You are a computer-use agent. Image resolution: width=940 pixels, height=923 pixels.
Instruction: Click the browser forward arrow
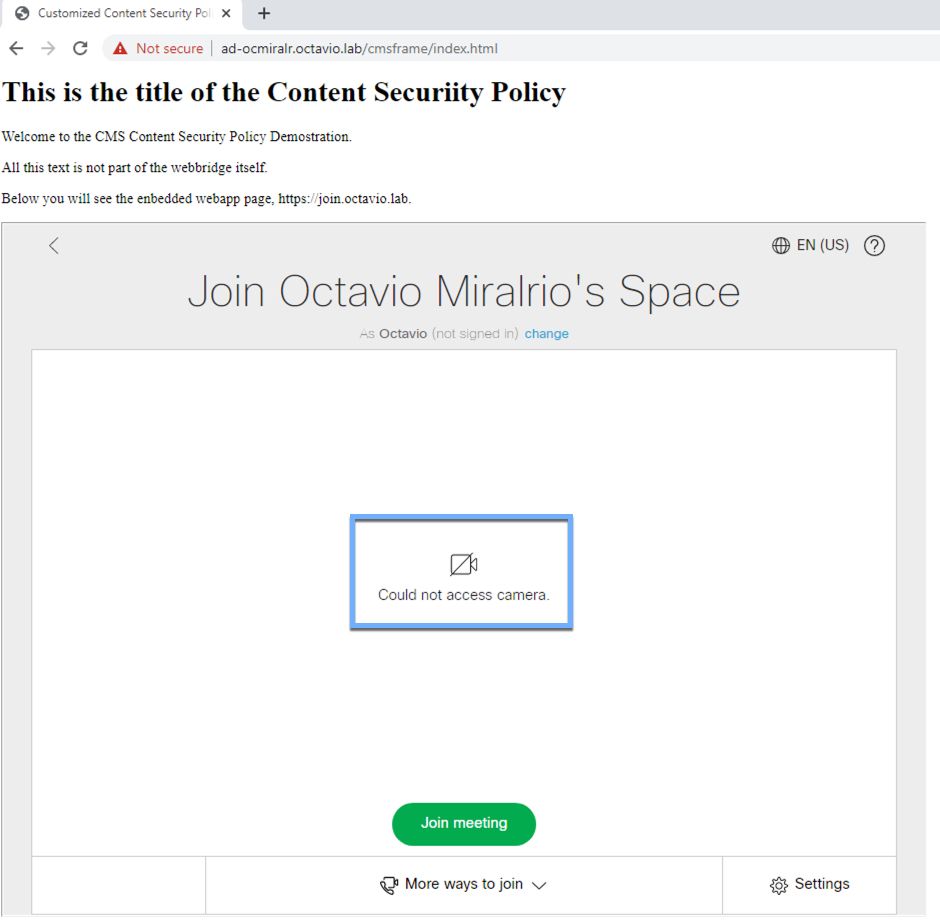click(48, 49)
